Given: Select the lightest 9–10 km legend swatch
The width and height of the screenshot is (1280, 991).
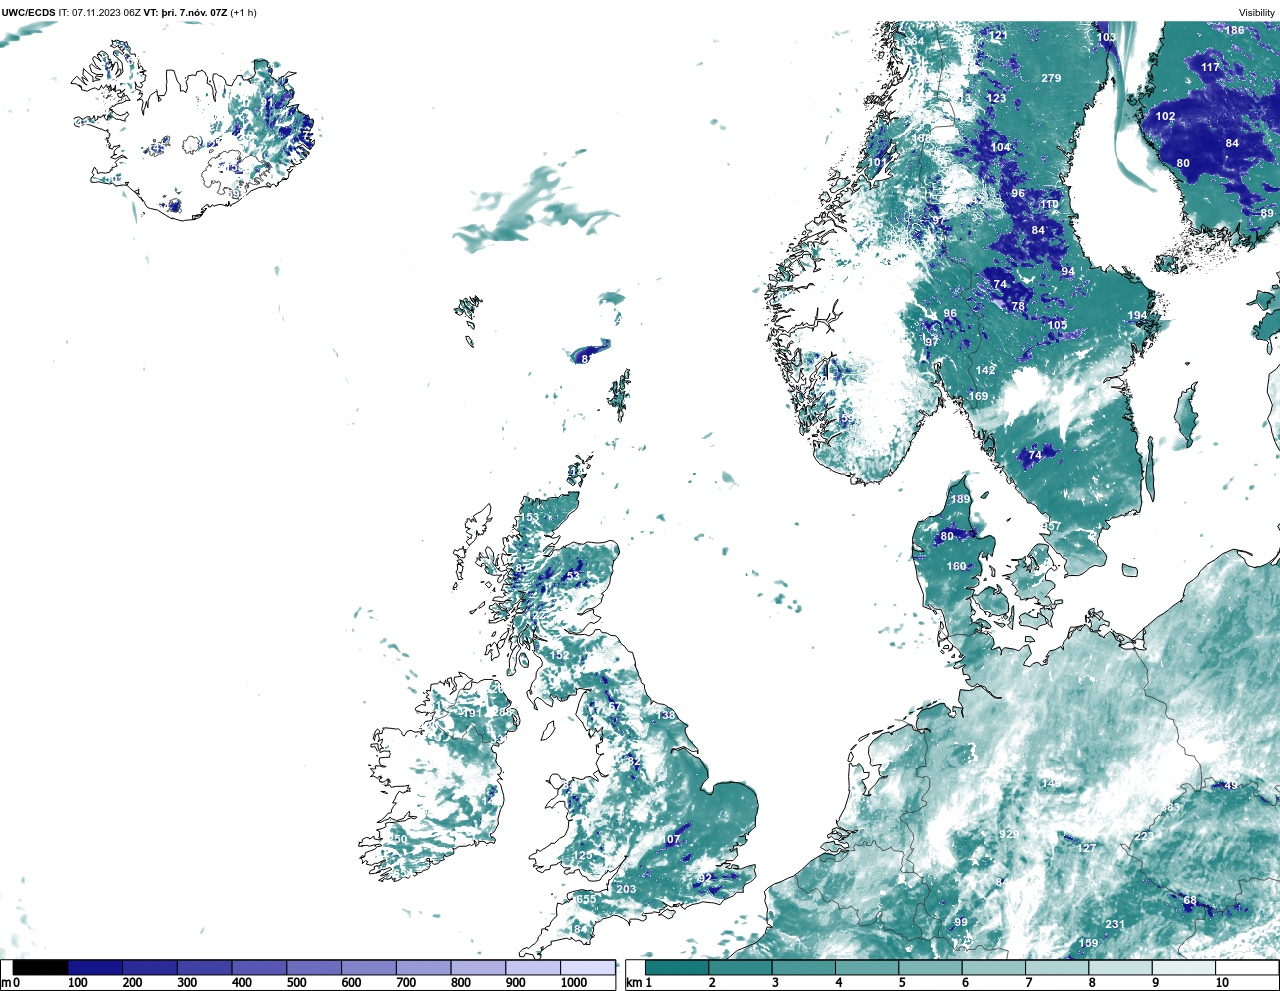Looking at the screenshot, I should pos(1185,967).
